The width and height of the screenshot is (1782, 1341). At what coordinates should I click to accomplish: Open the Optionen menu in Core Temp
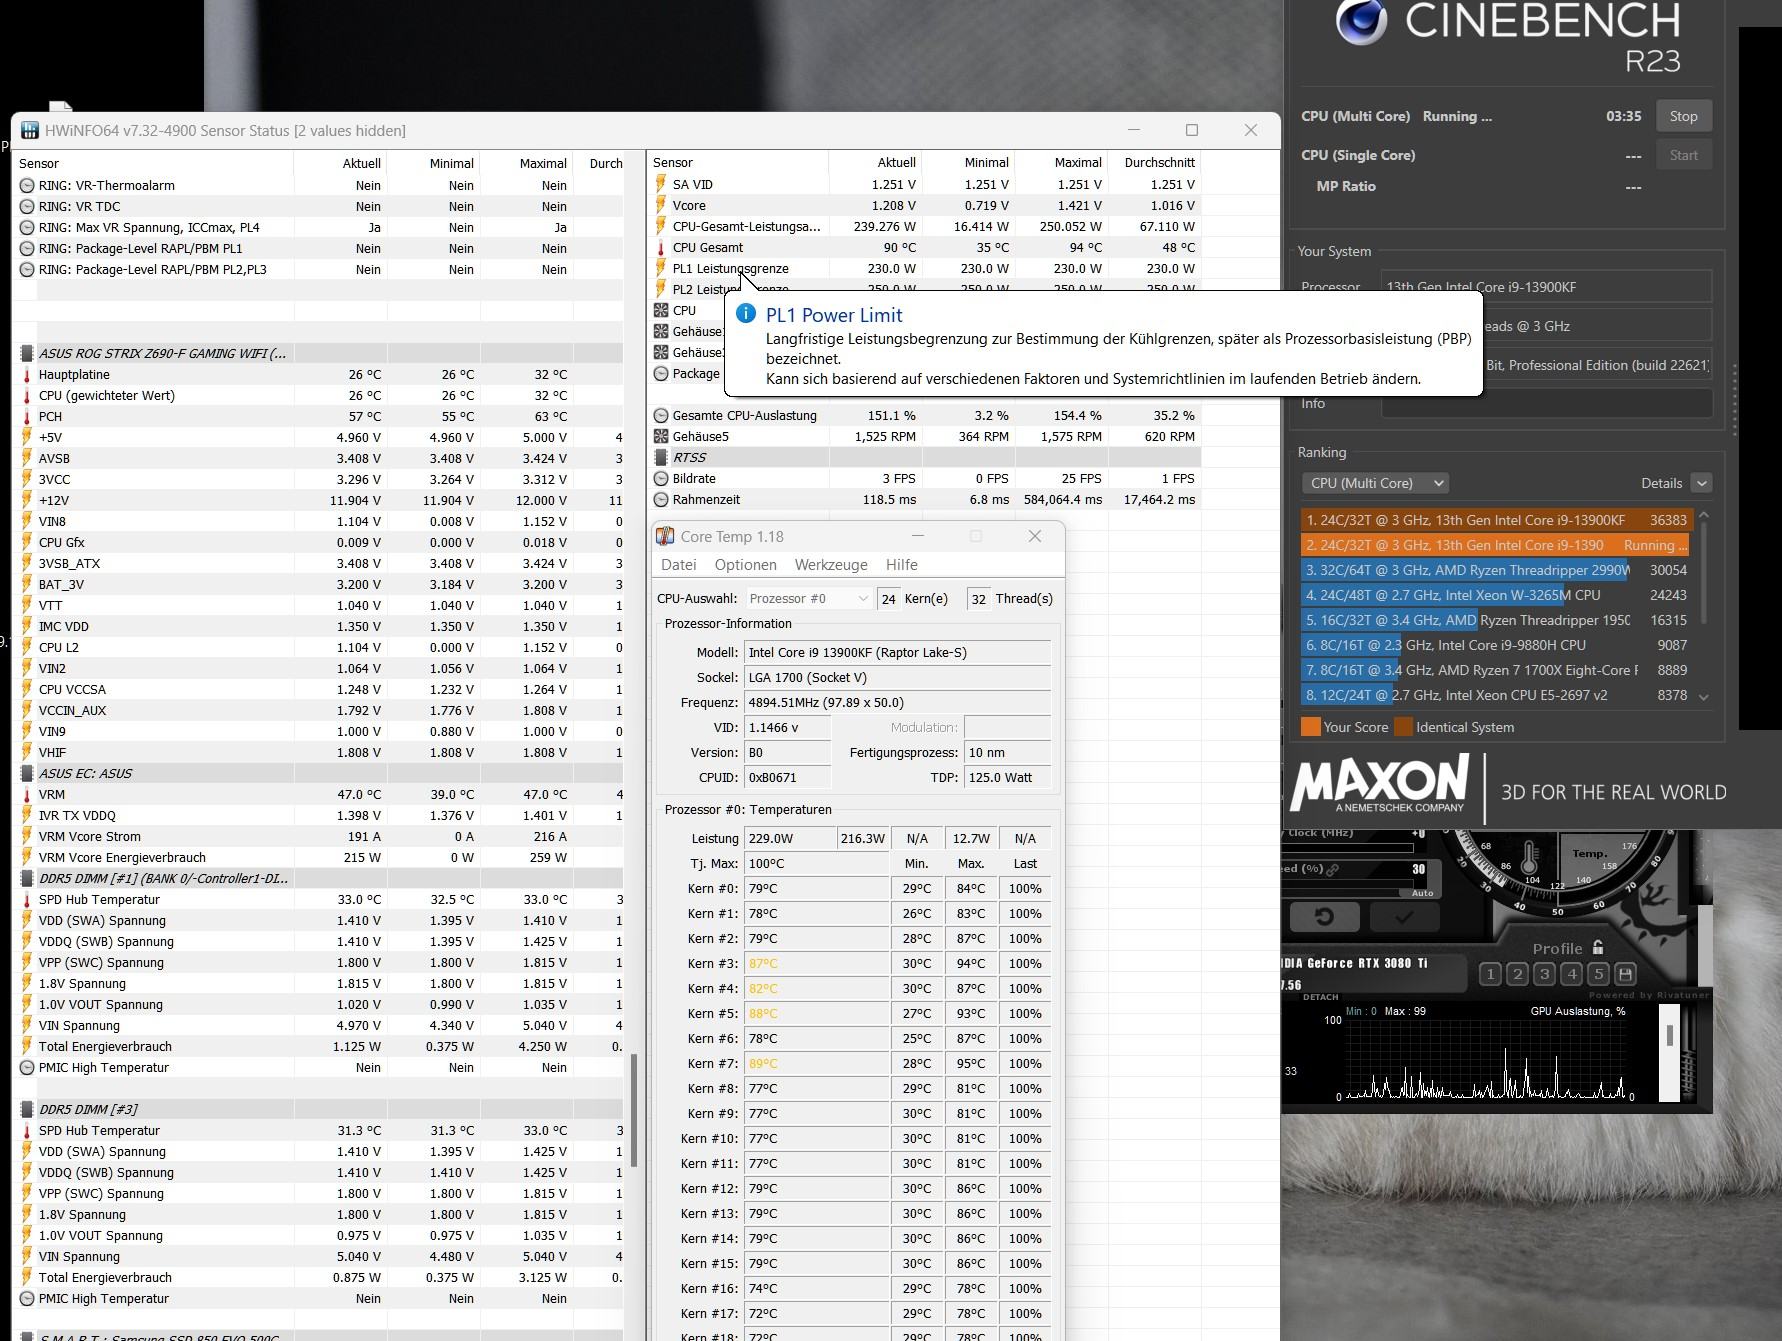(745, 565)
